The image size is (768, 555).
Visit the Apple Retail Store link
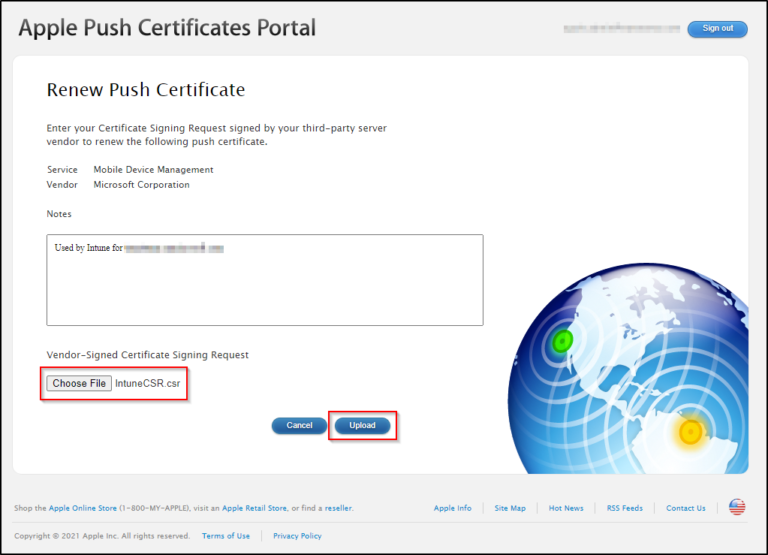click(x=254, y=508)
